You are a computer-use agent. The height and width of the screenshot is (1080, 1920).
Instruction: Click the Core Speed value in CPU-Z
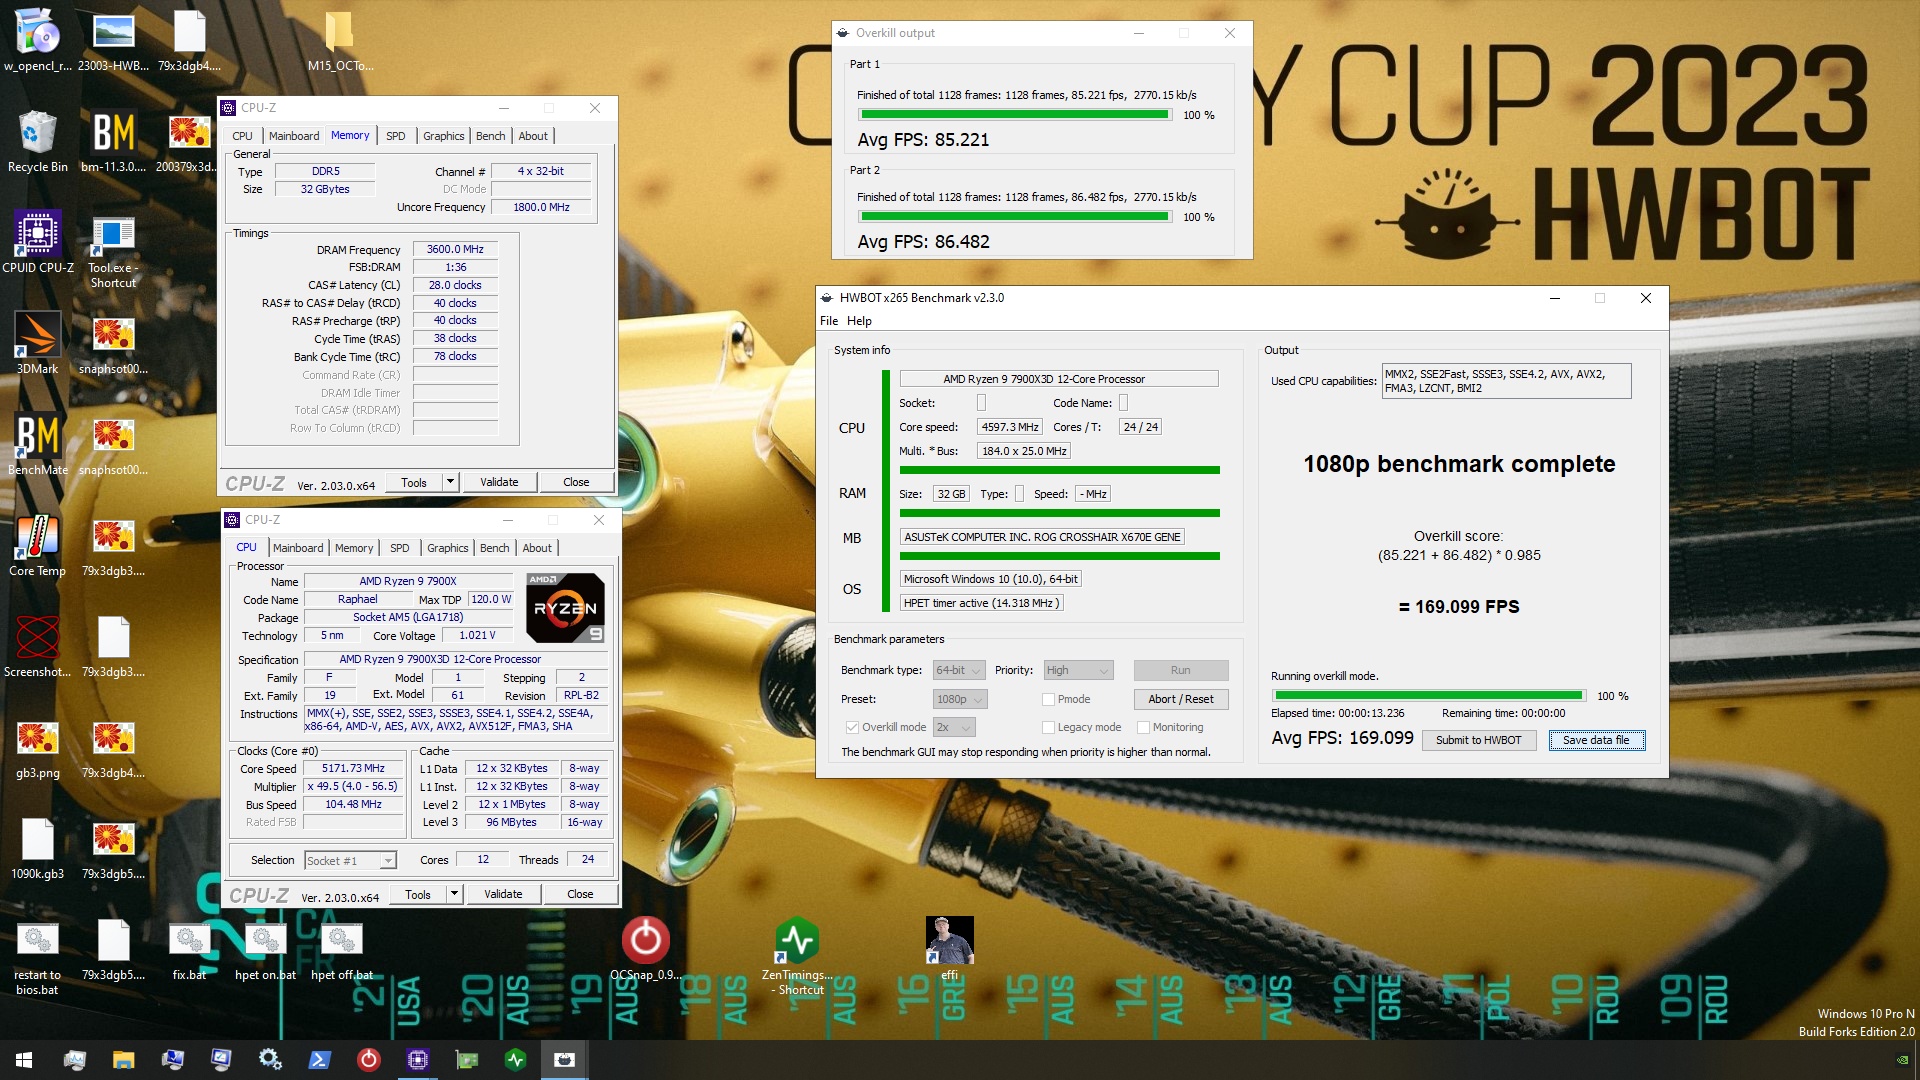(x=353, y=769)
